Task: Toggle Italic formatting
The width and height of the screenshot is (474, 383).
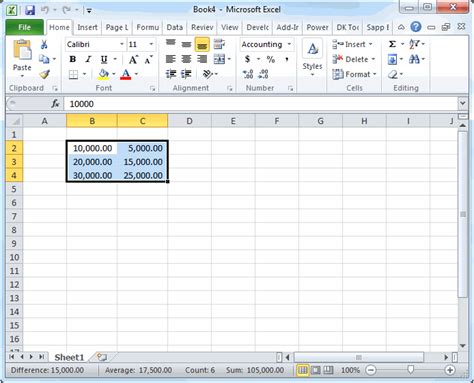Action: point(88,59)
